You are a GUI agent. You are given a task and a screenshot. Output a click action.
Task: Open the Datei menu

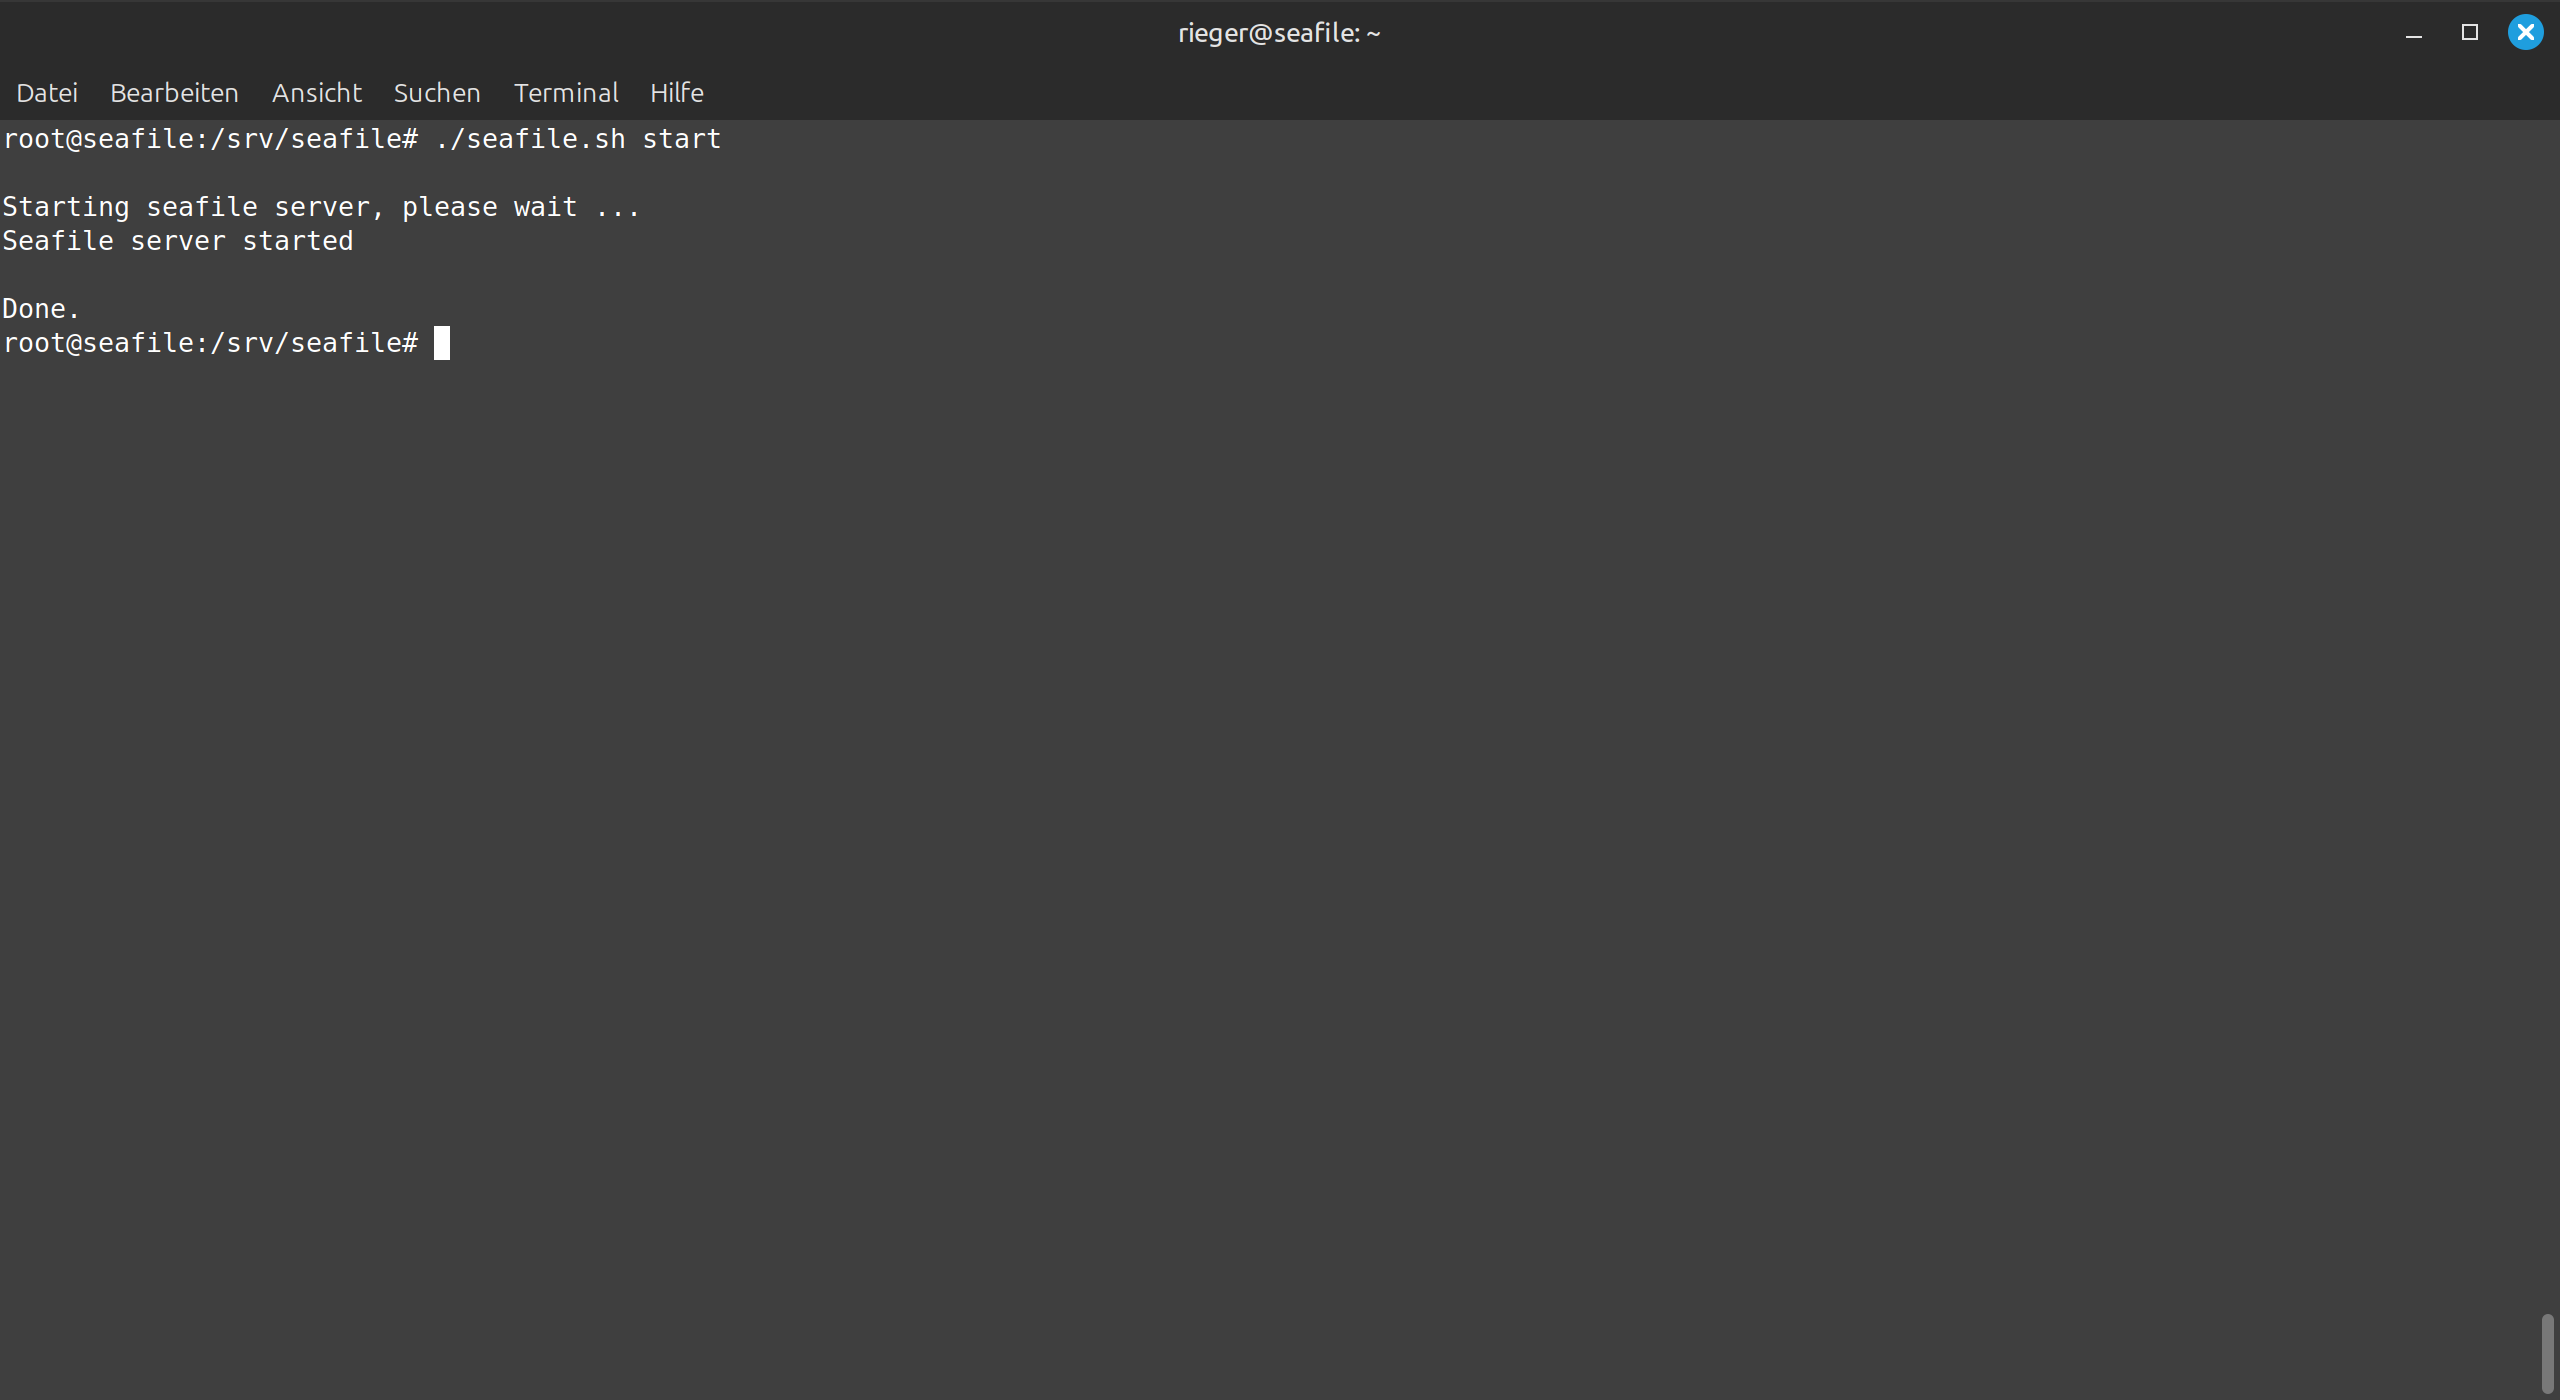(x=47, y=93)
